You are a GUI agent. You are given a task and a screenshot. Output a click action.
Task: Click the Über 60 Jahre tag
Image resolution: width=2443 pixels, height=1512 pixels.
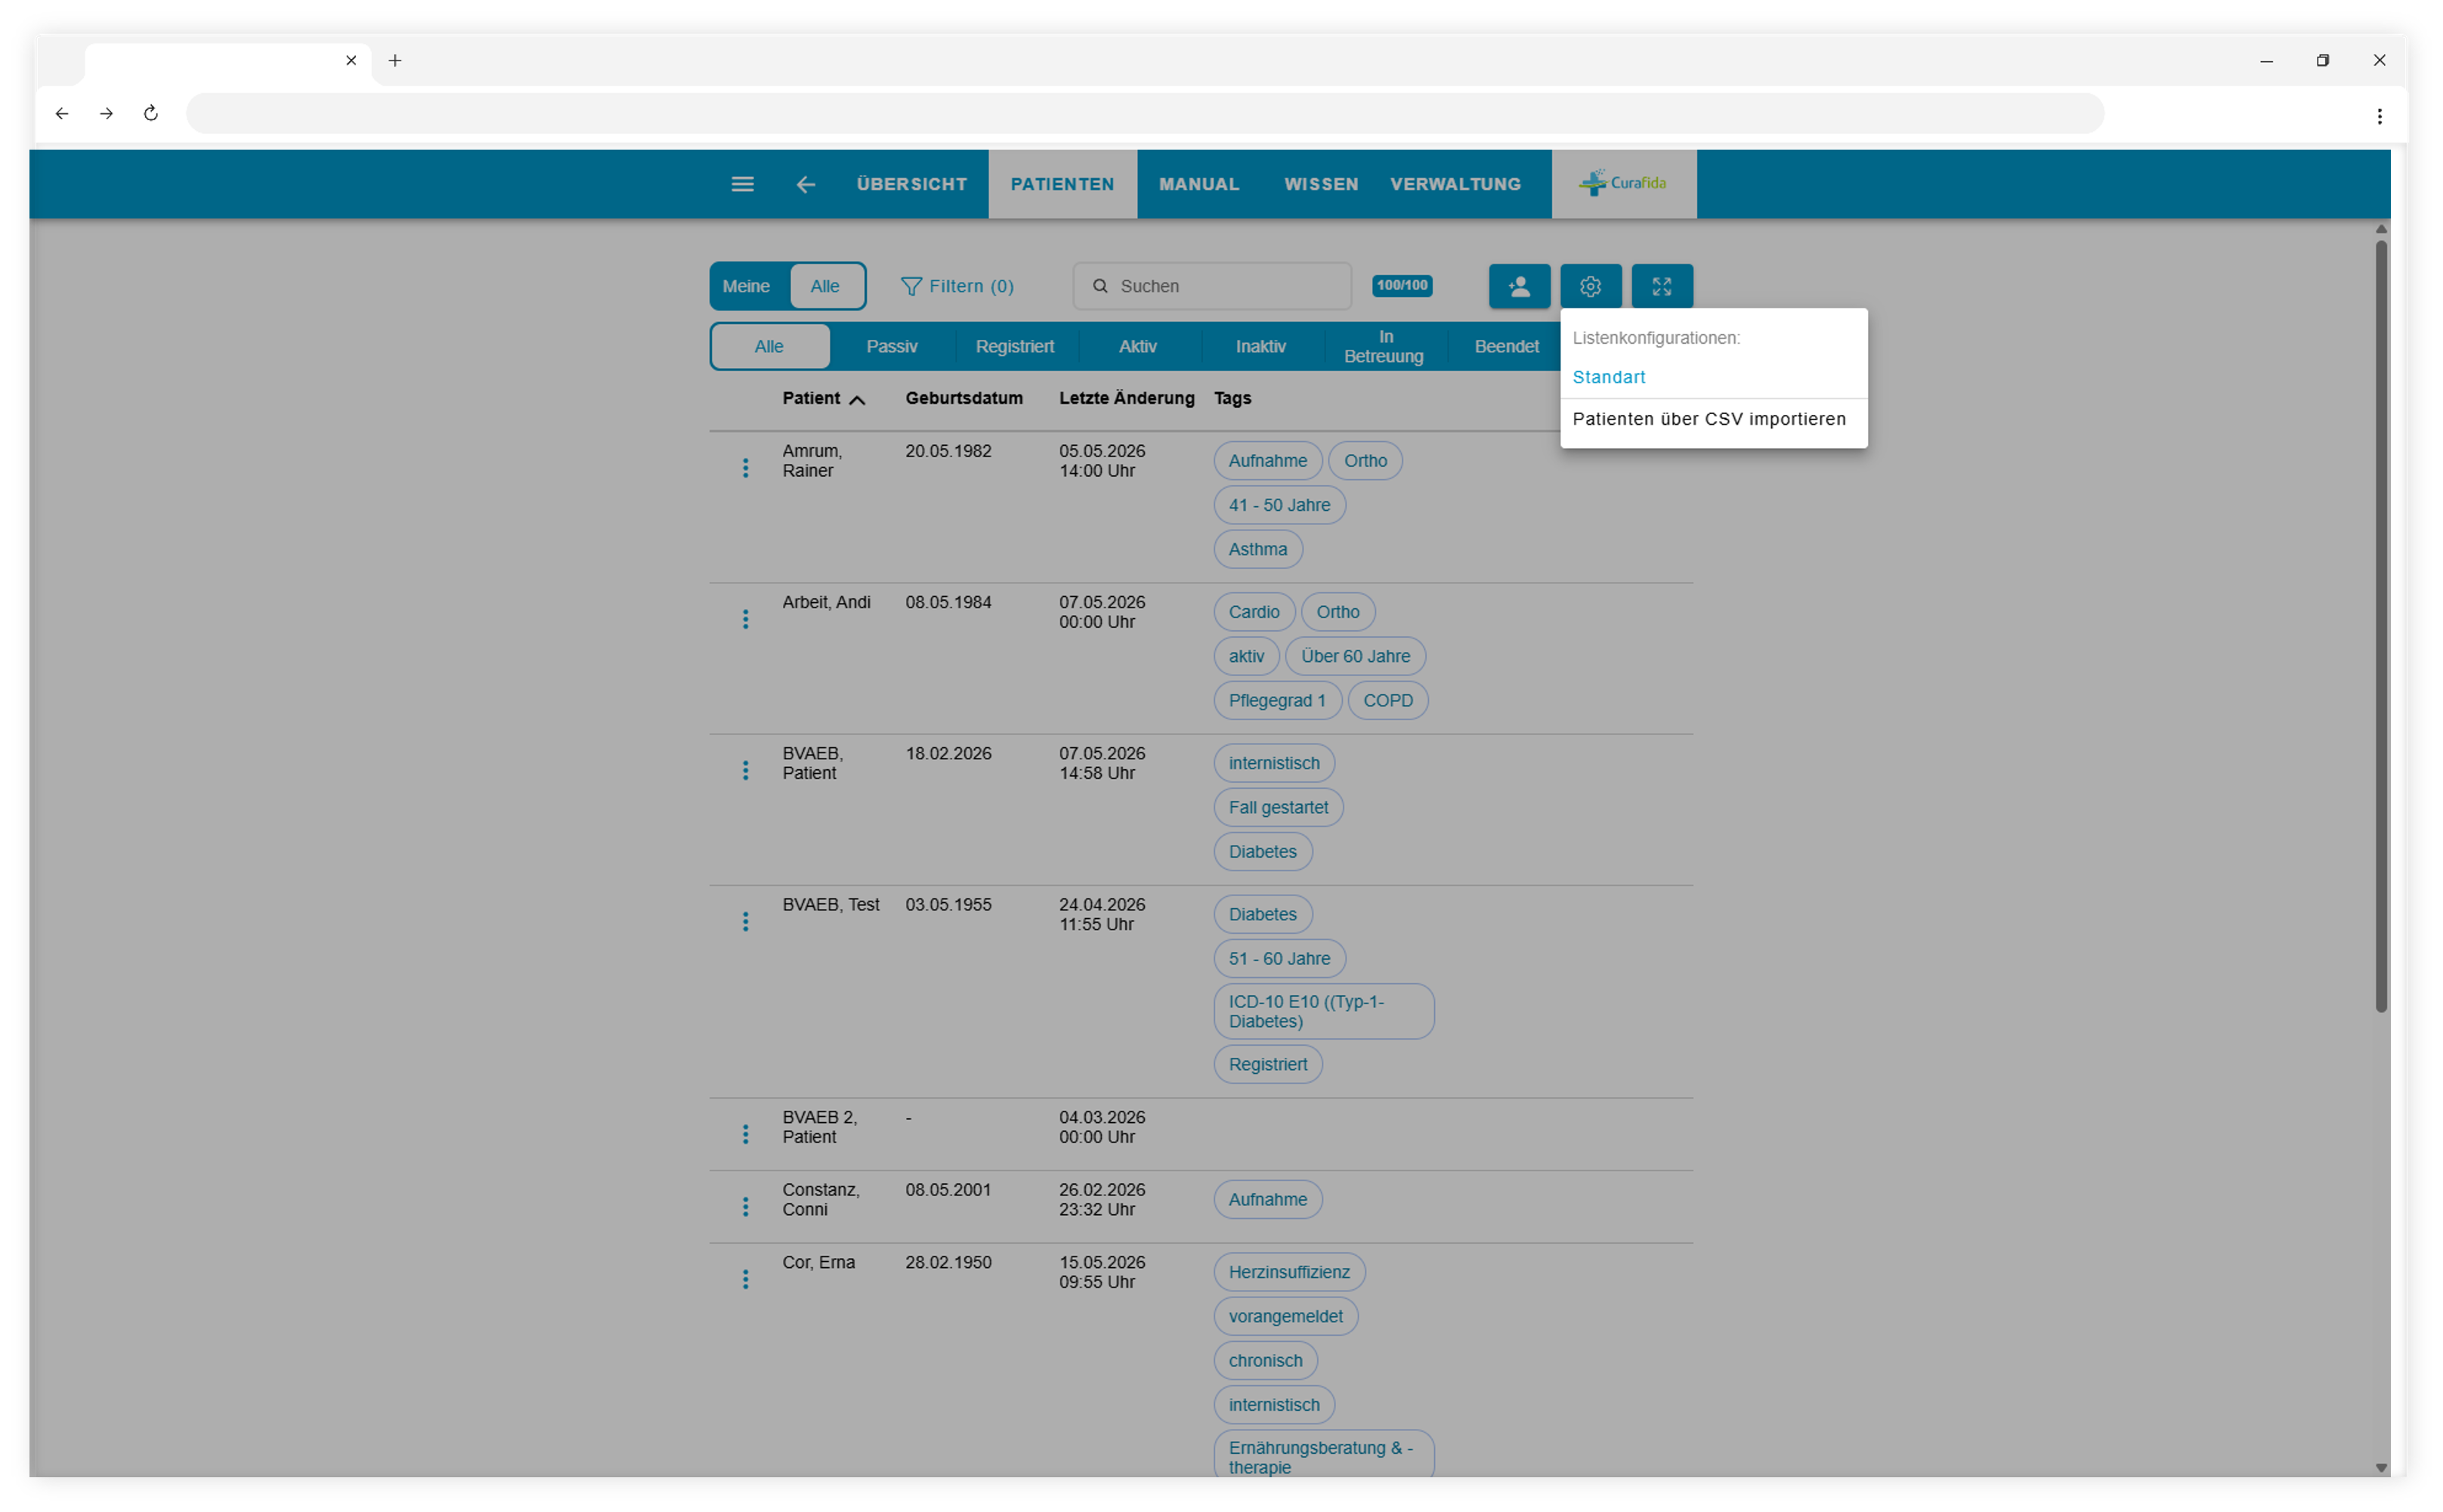coord(1355,656)
